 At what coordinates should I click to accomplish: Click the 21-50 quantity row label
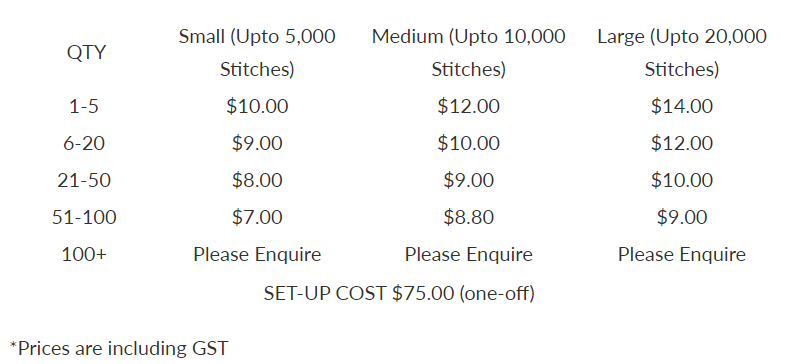(84, 180)
